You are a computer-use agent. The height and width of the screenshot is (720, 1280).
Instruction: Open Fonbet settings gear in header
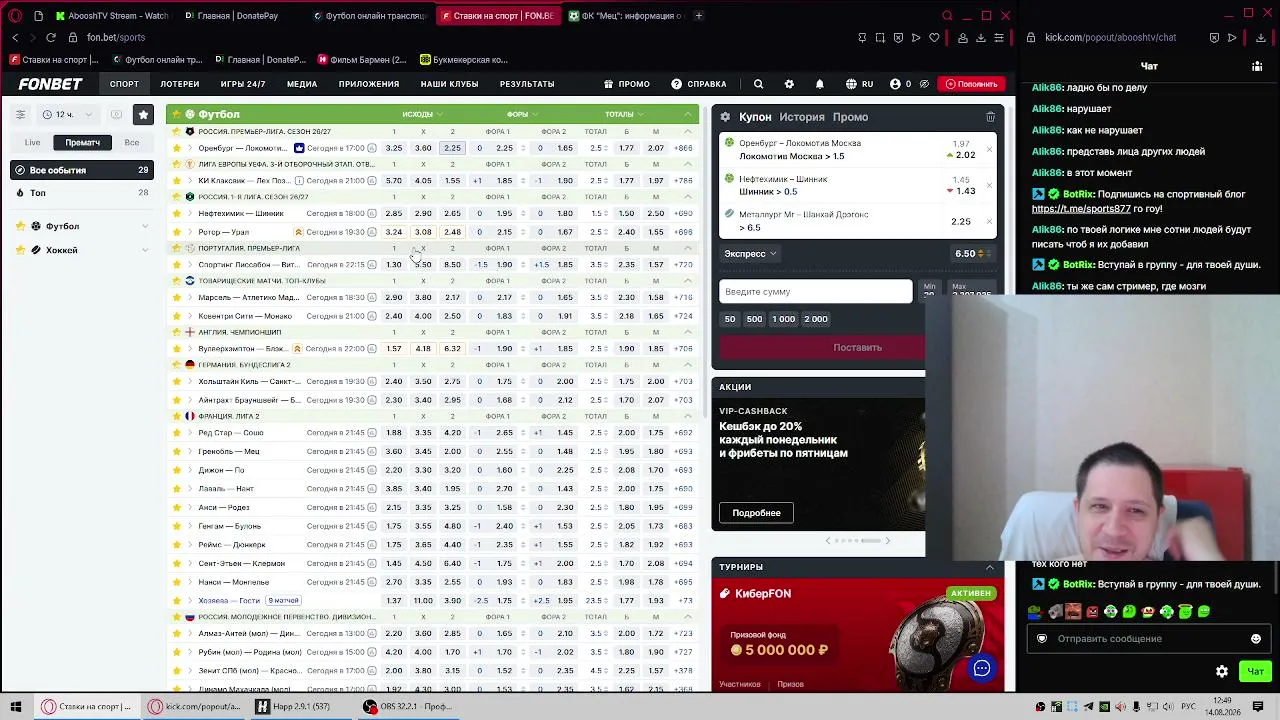(x=789, y=84)
